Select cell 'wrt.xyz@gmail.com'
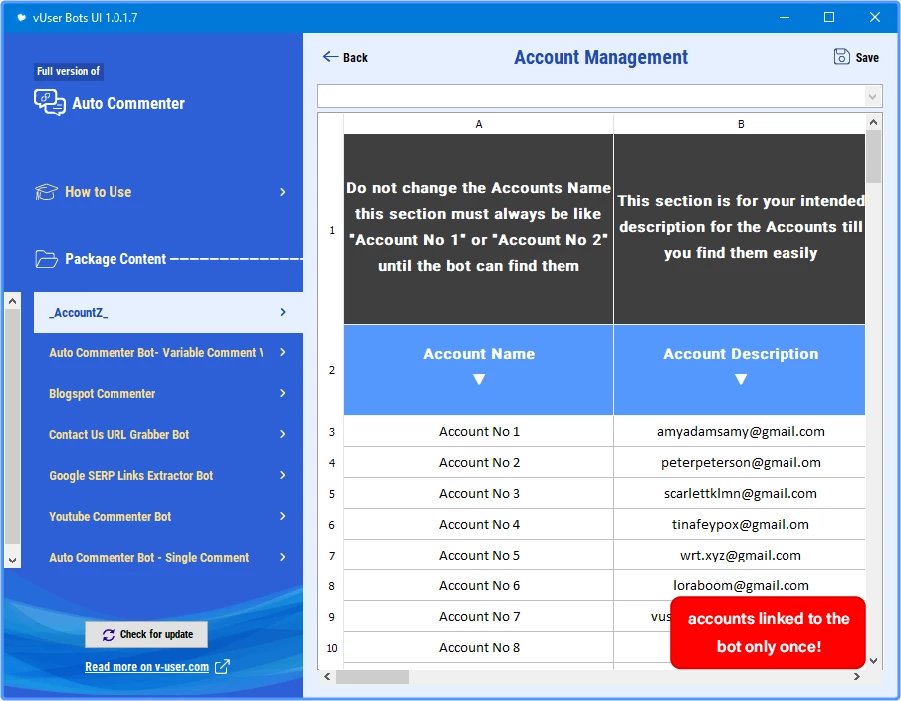This screenshot has height=701, width=901. [740, 556]
